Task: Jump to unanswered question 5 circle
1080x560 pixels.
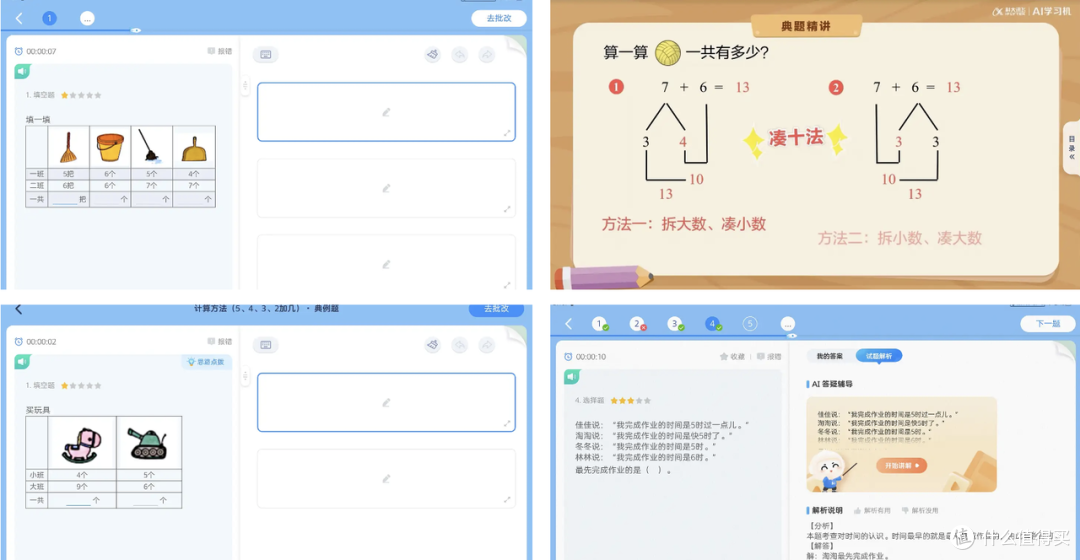Action: 750,324
